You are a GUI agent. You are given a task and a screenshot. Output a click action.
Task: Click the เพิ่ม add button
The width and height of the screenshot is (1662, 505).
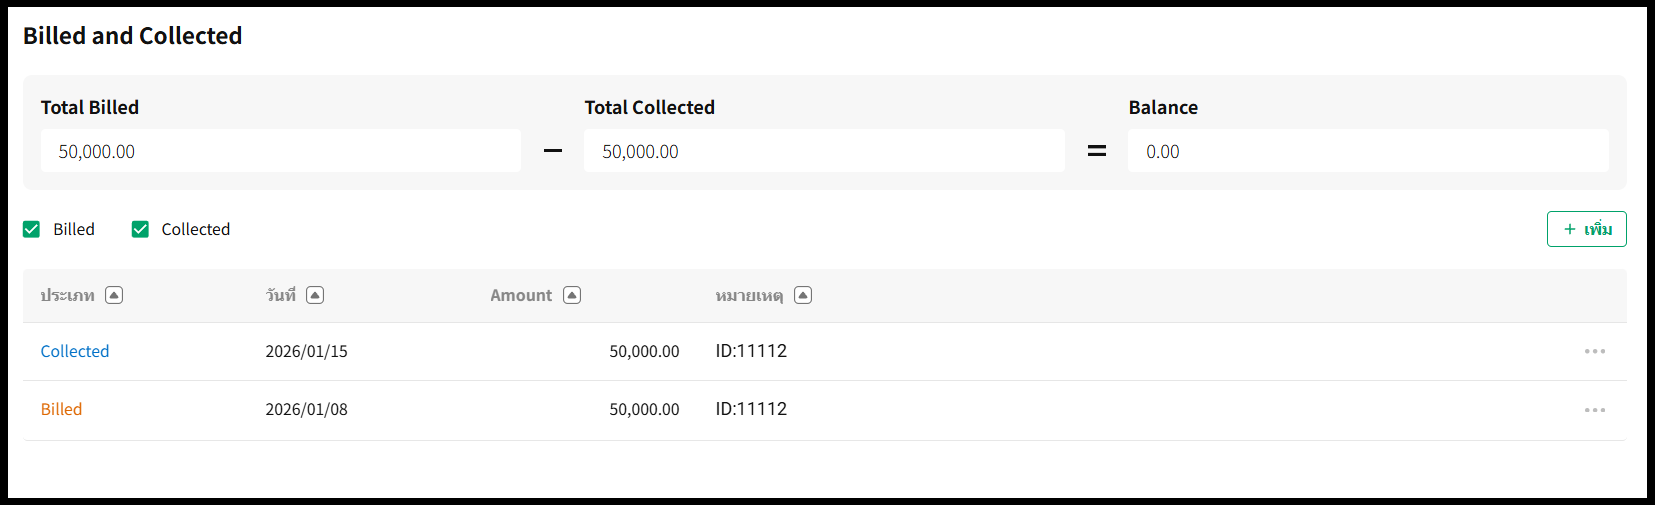pyautogui.click(x=1586, y=229)
